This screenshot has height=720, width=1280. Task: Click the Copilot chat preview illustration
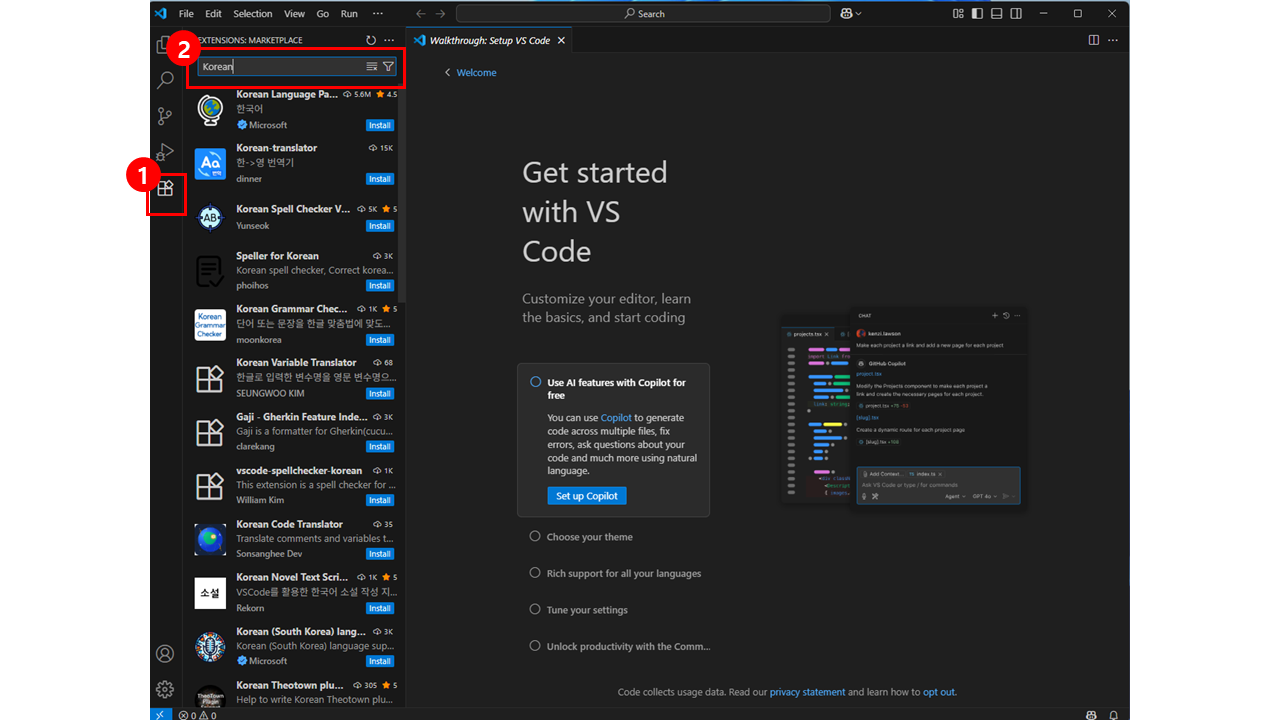905,410
